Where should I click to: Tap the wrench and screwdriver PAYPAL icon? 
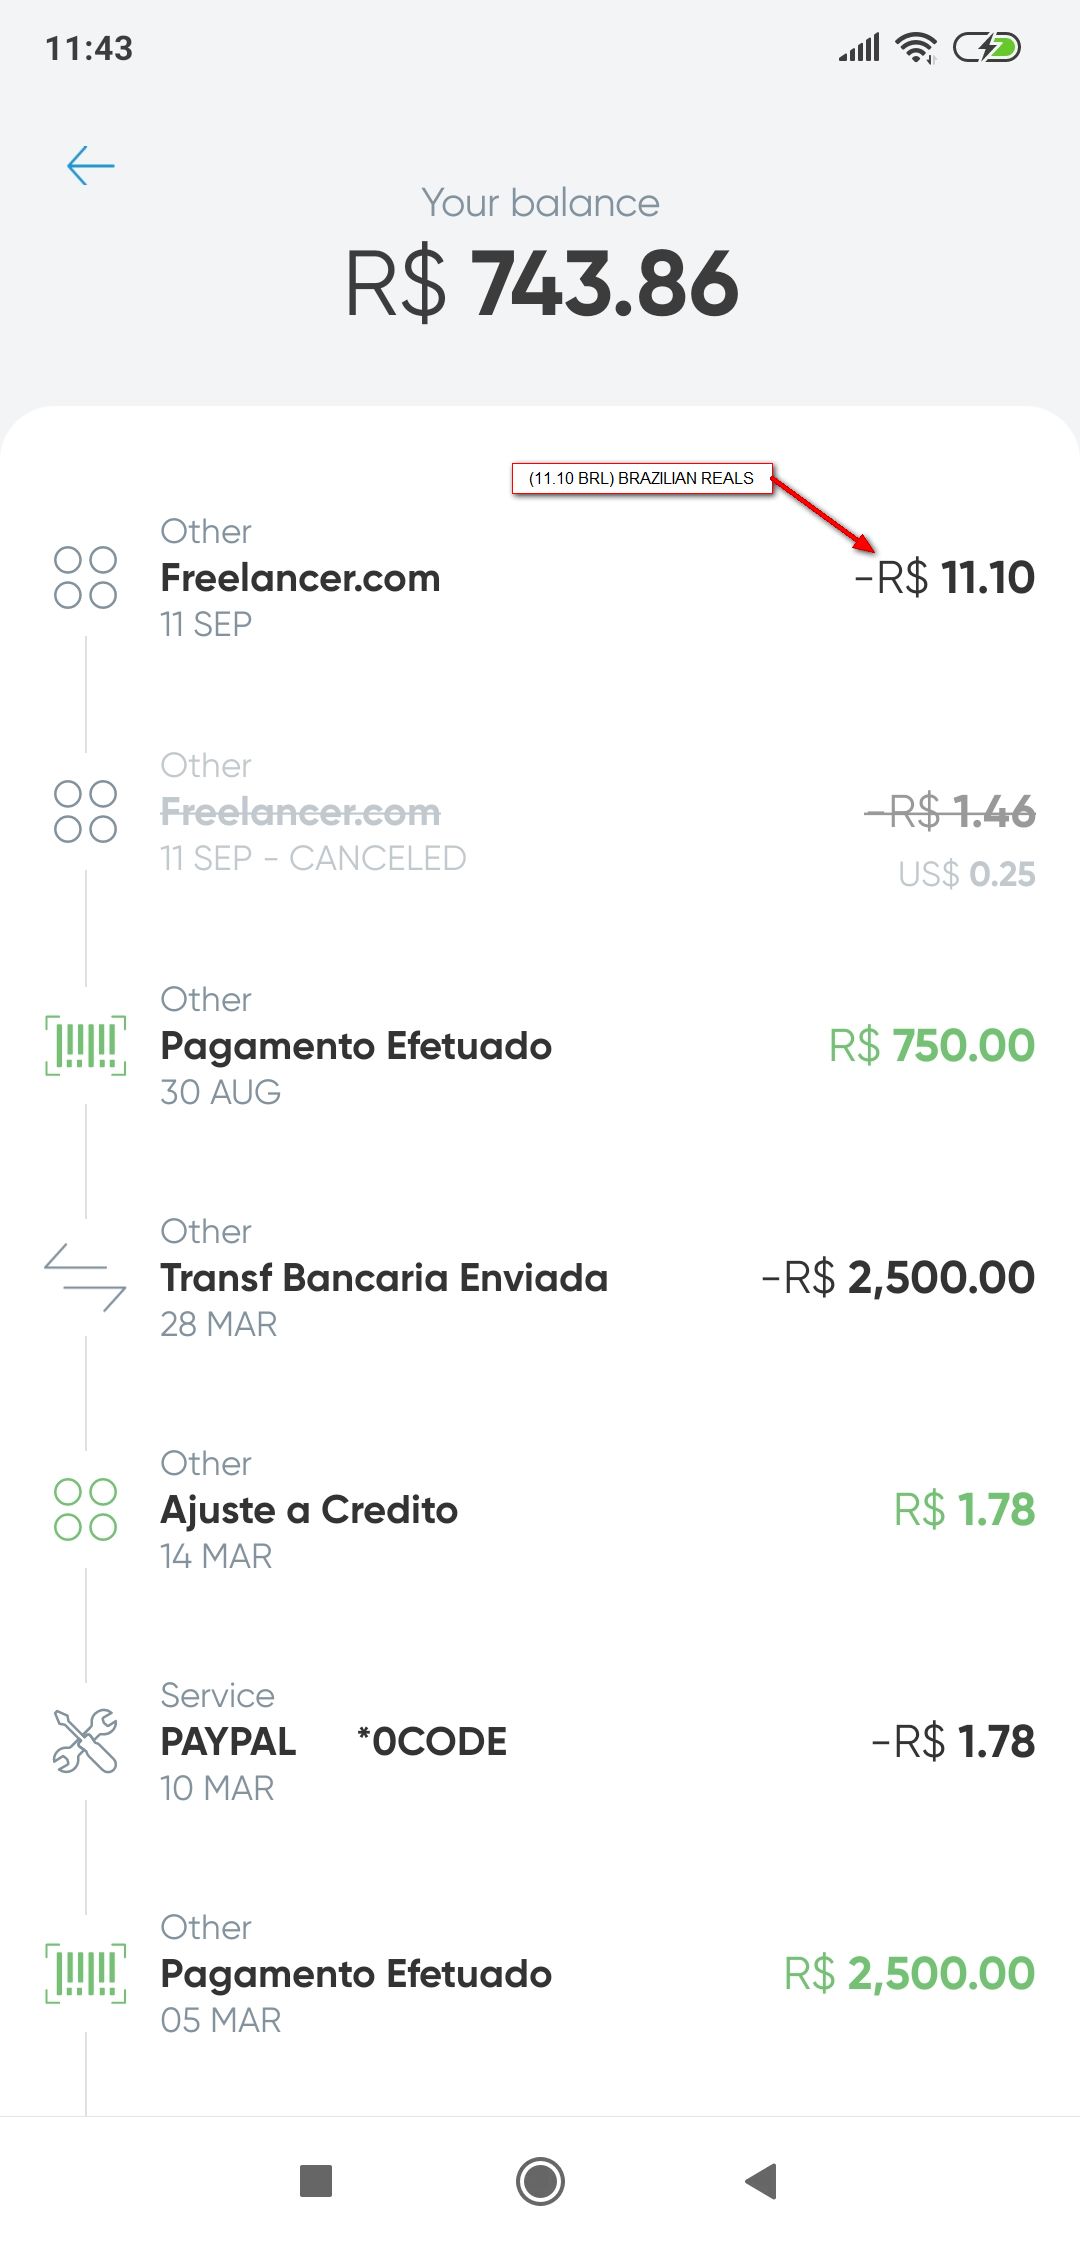click(85, 1741)
